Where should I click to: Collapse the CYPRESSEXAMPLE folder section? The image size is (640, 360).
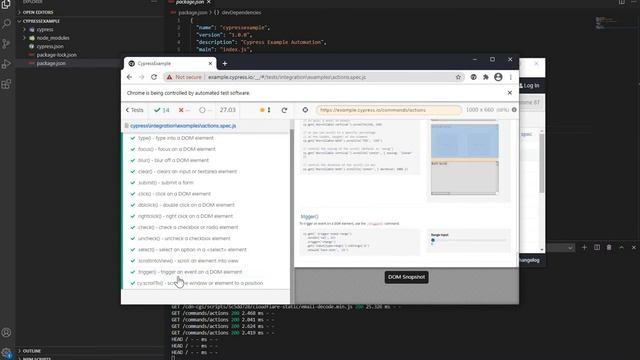41,21
